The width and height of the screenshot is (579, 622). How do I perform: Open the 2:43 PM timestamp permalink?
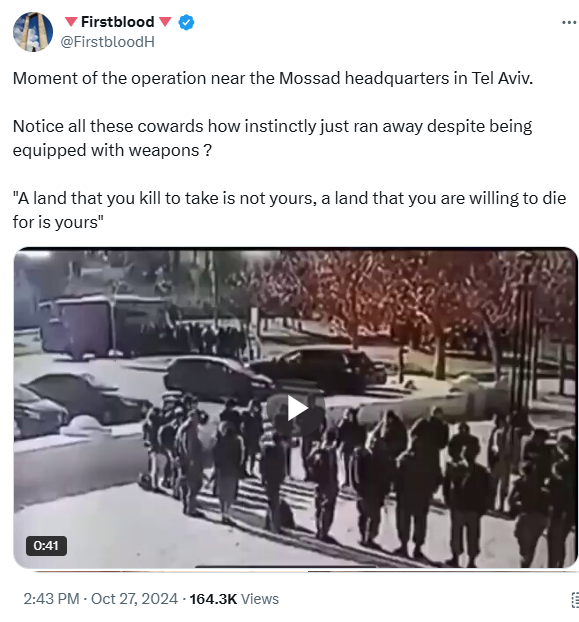coord(52,599)
